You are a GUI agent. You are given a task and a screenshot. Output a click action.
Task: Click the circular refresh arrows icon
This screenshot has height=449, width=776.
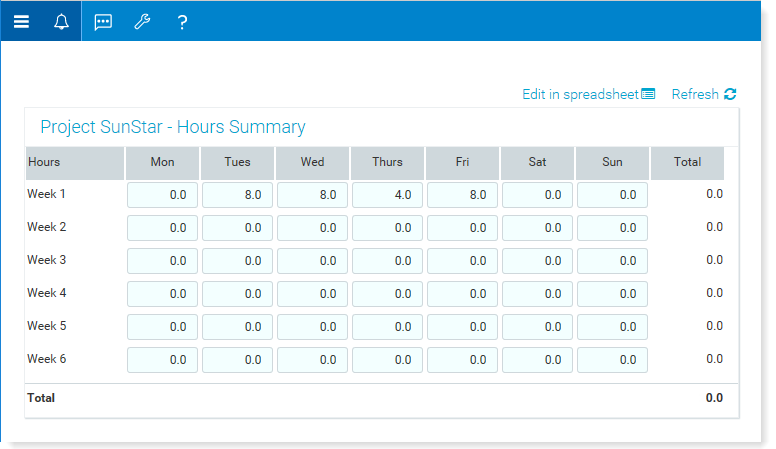pos(730,94)
